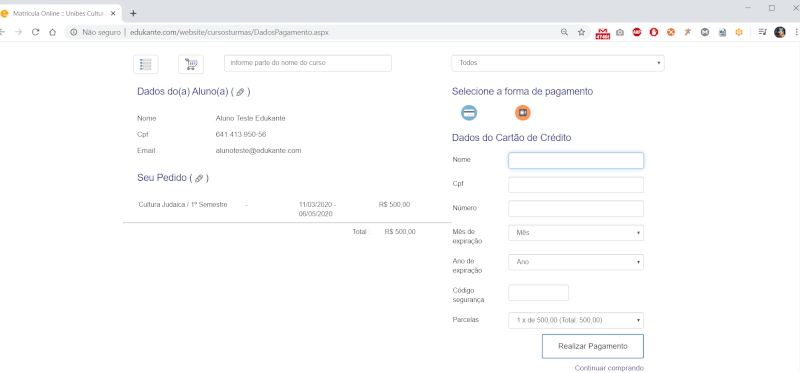Open the Chrome profile avatar
The height and width of the screenshot is (373, 800).
point(780,32)
